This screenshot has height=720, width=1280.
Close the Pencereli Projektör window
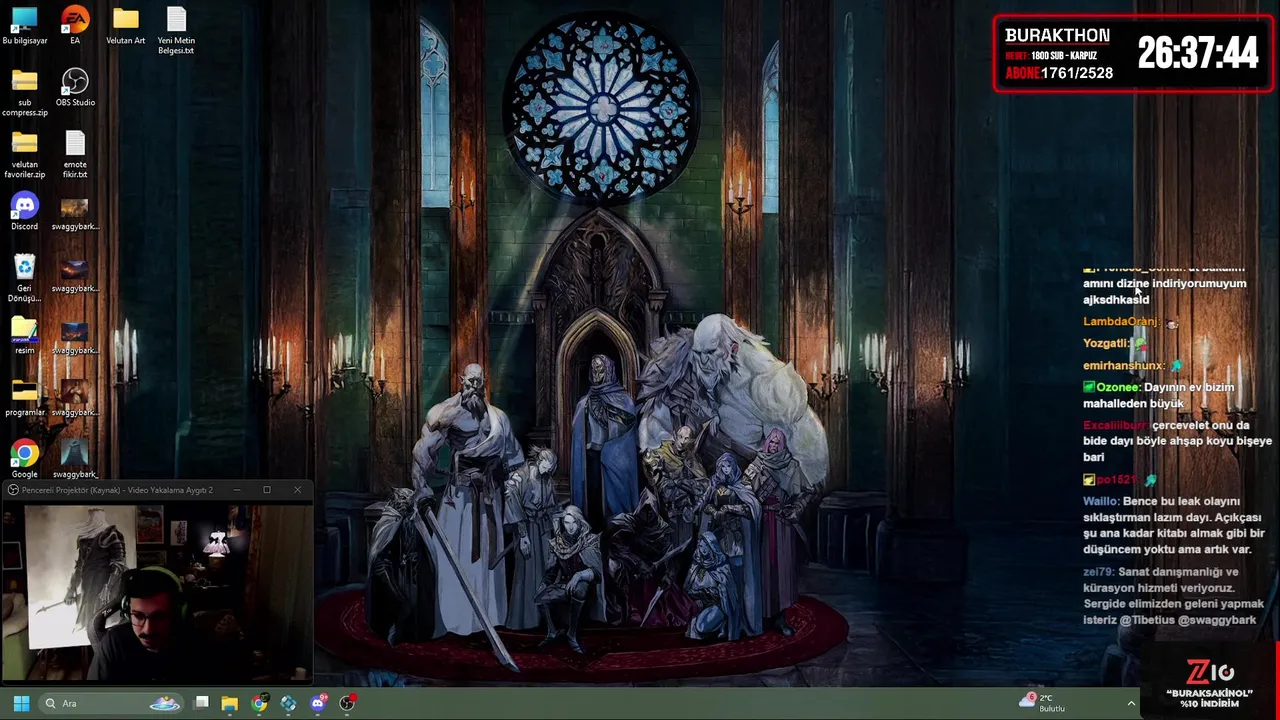point(297,490)
